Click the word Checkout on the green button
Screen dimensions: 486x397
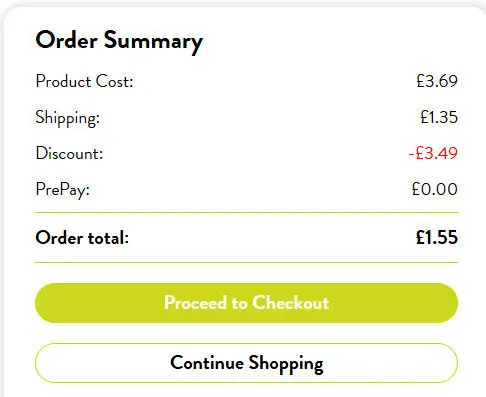coord(291,303)
